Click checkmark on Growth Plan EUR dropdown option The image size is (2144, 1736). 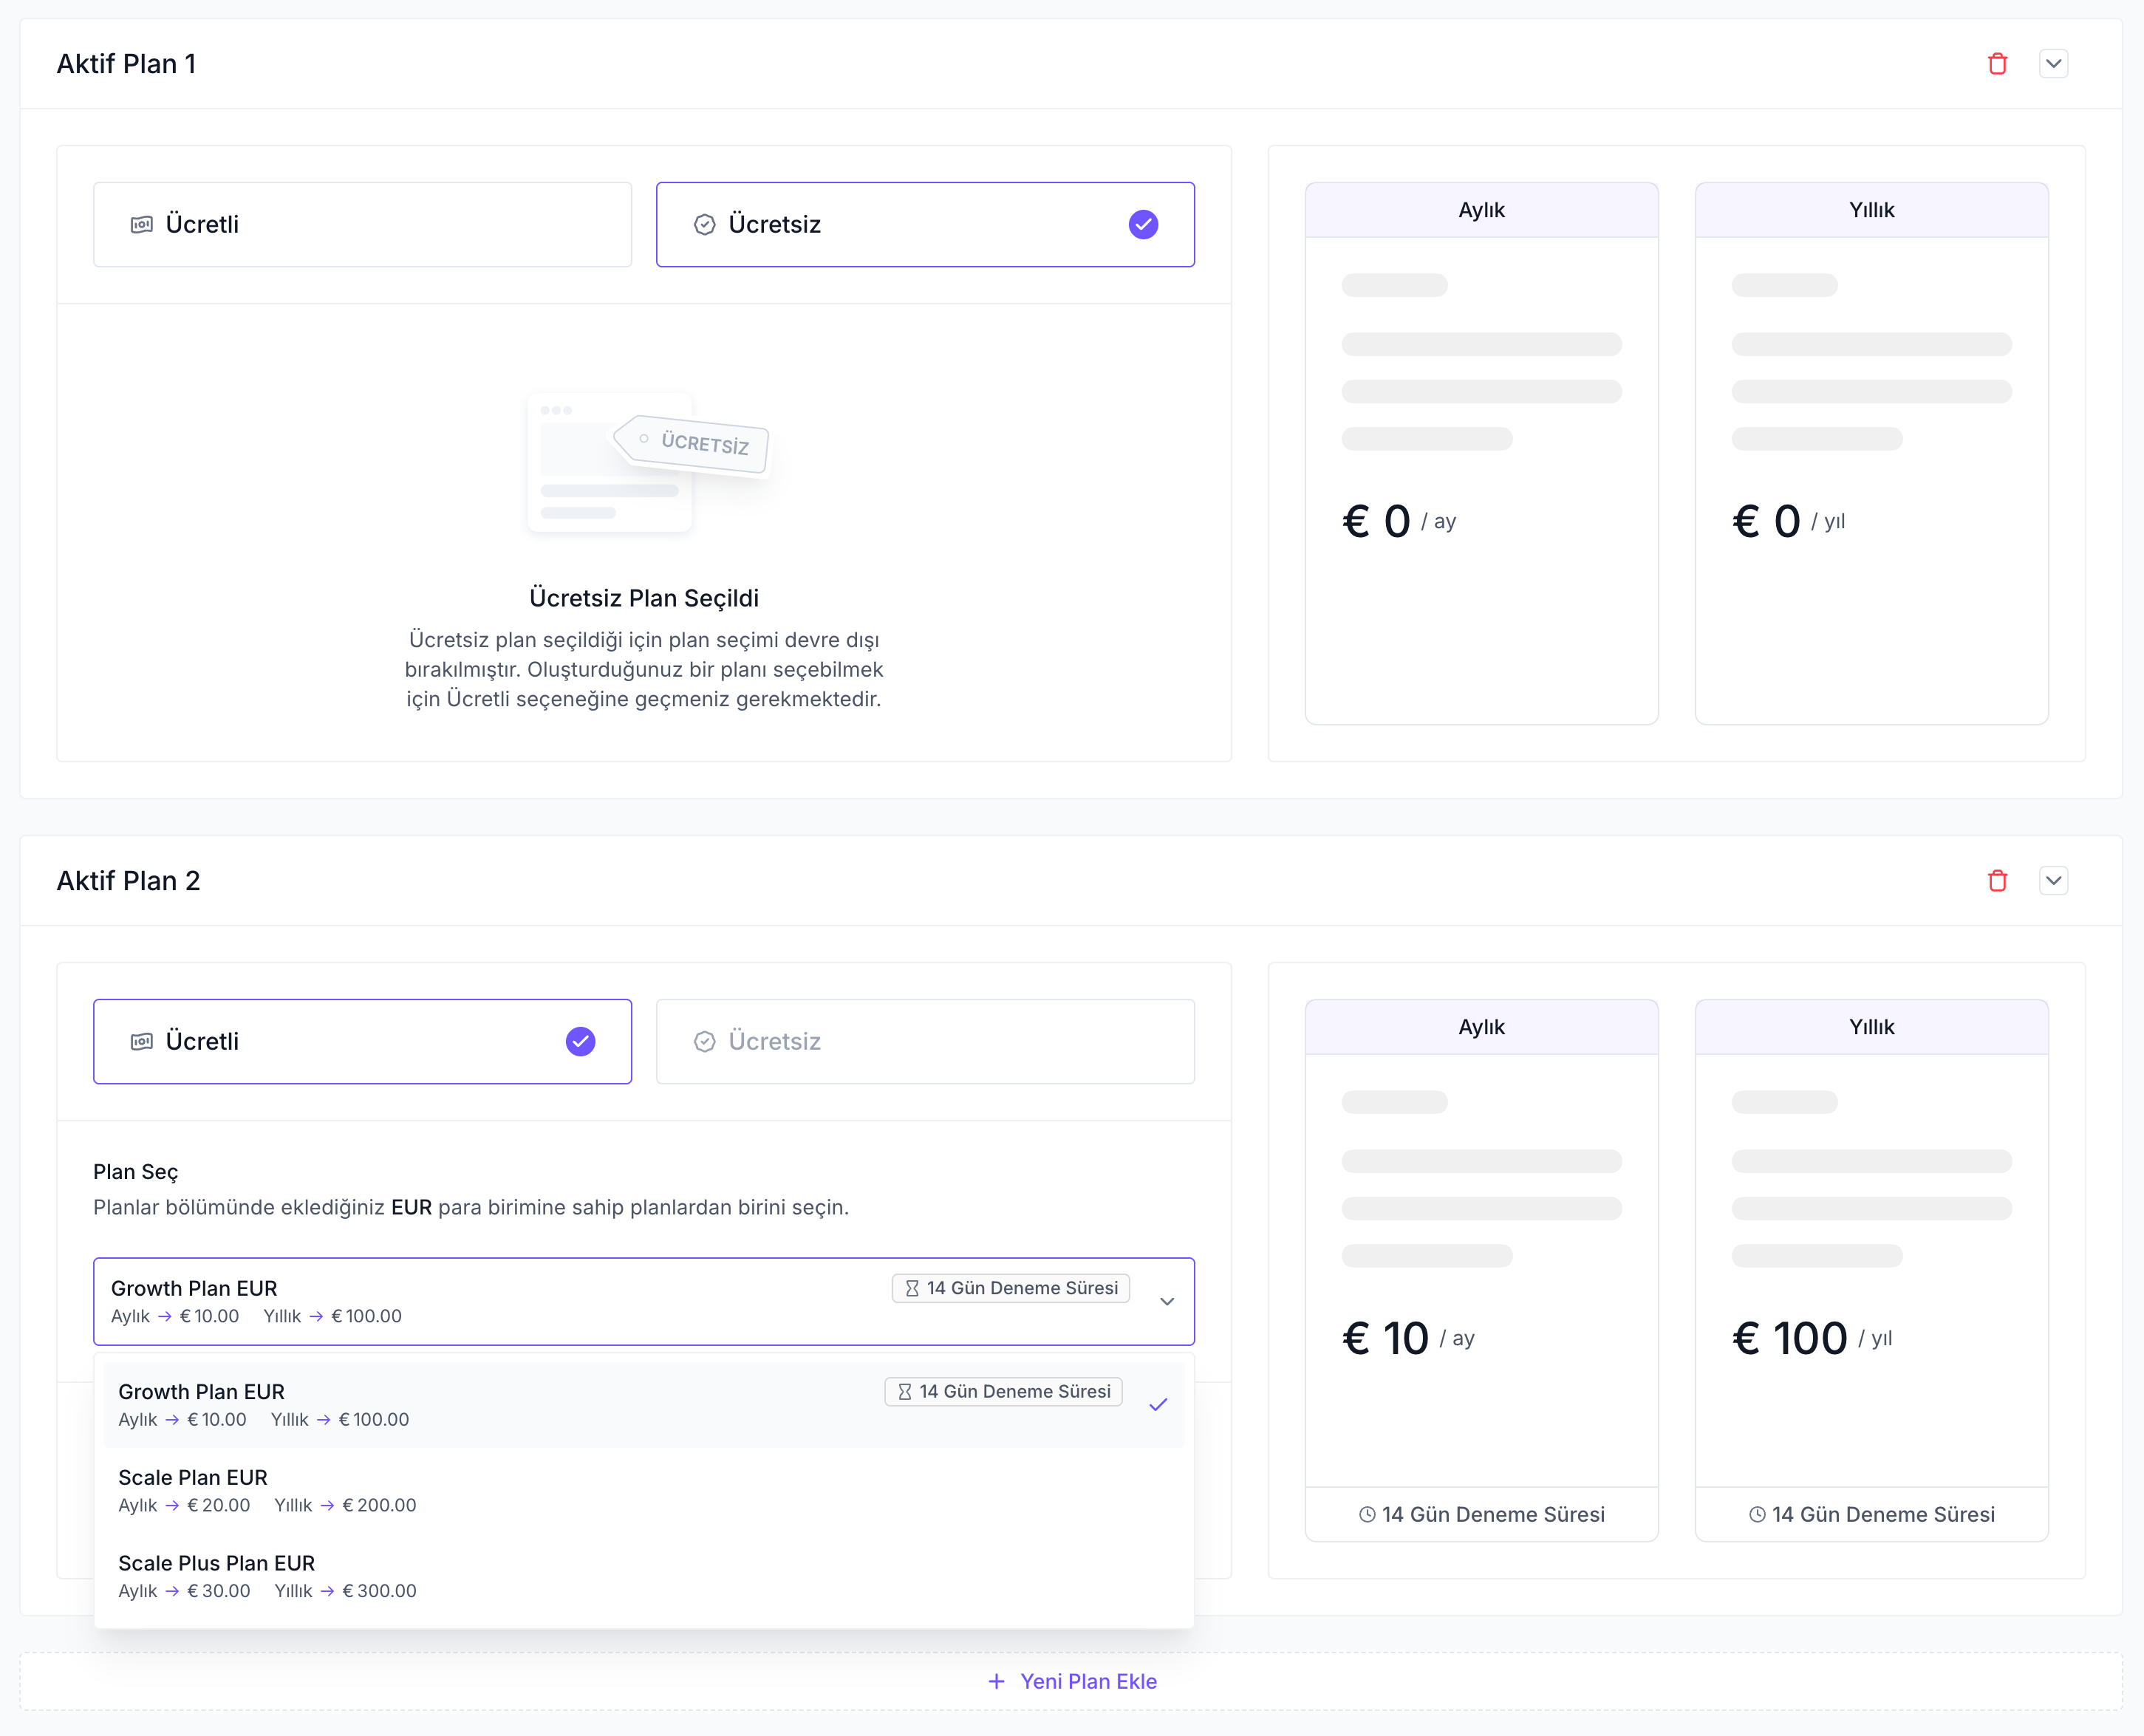point(1158,1405)
